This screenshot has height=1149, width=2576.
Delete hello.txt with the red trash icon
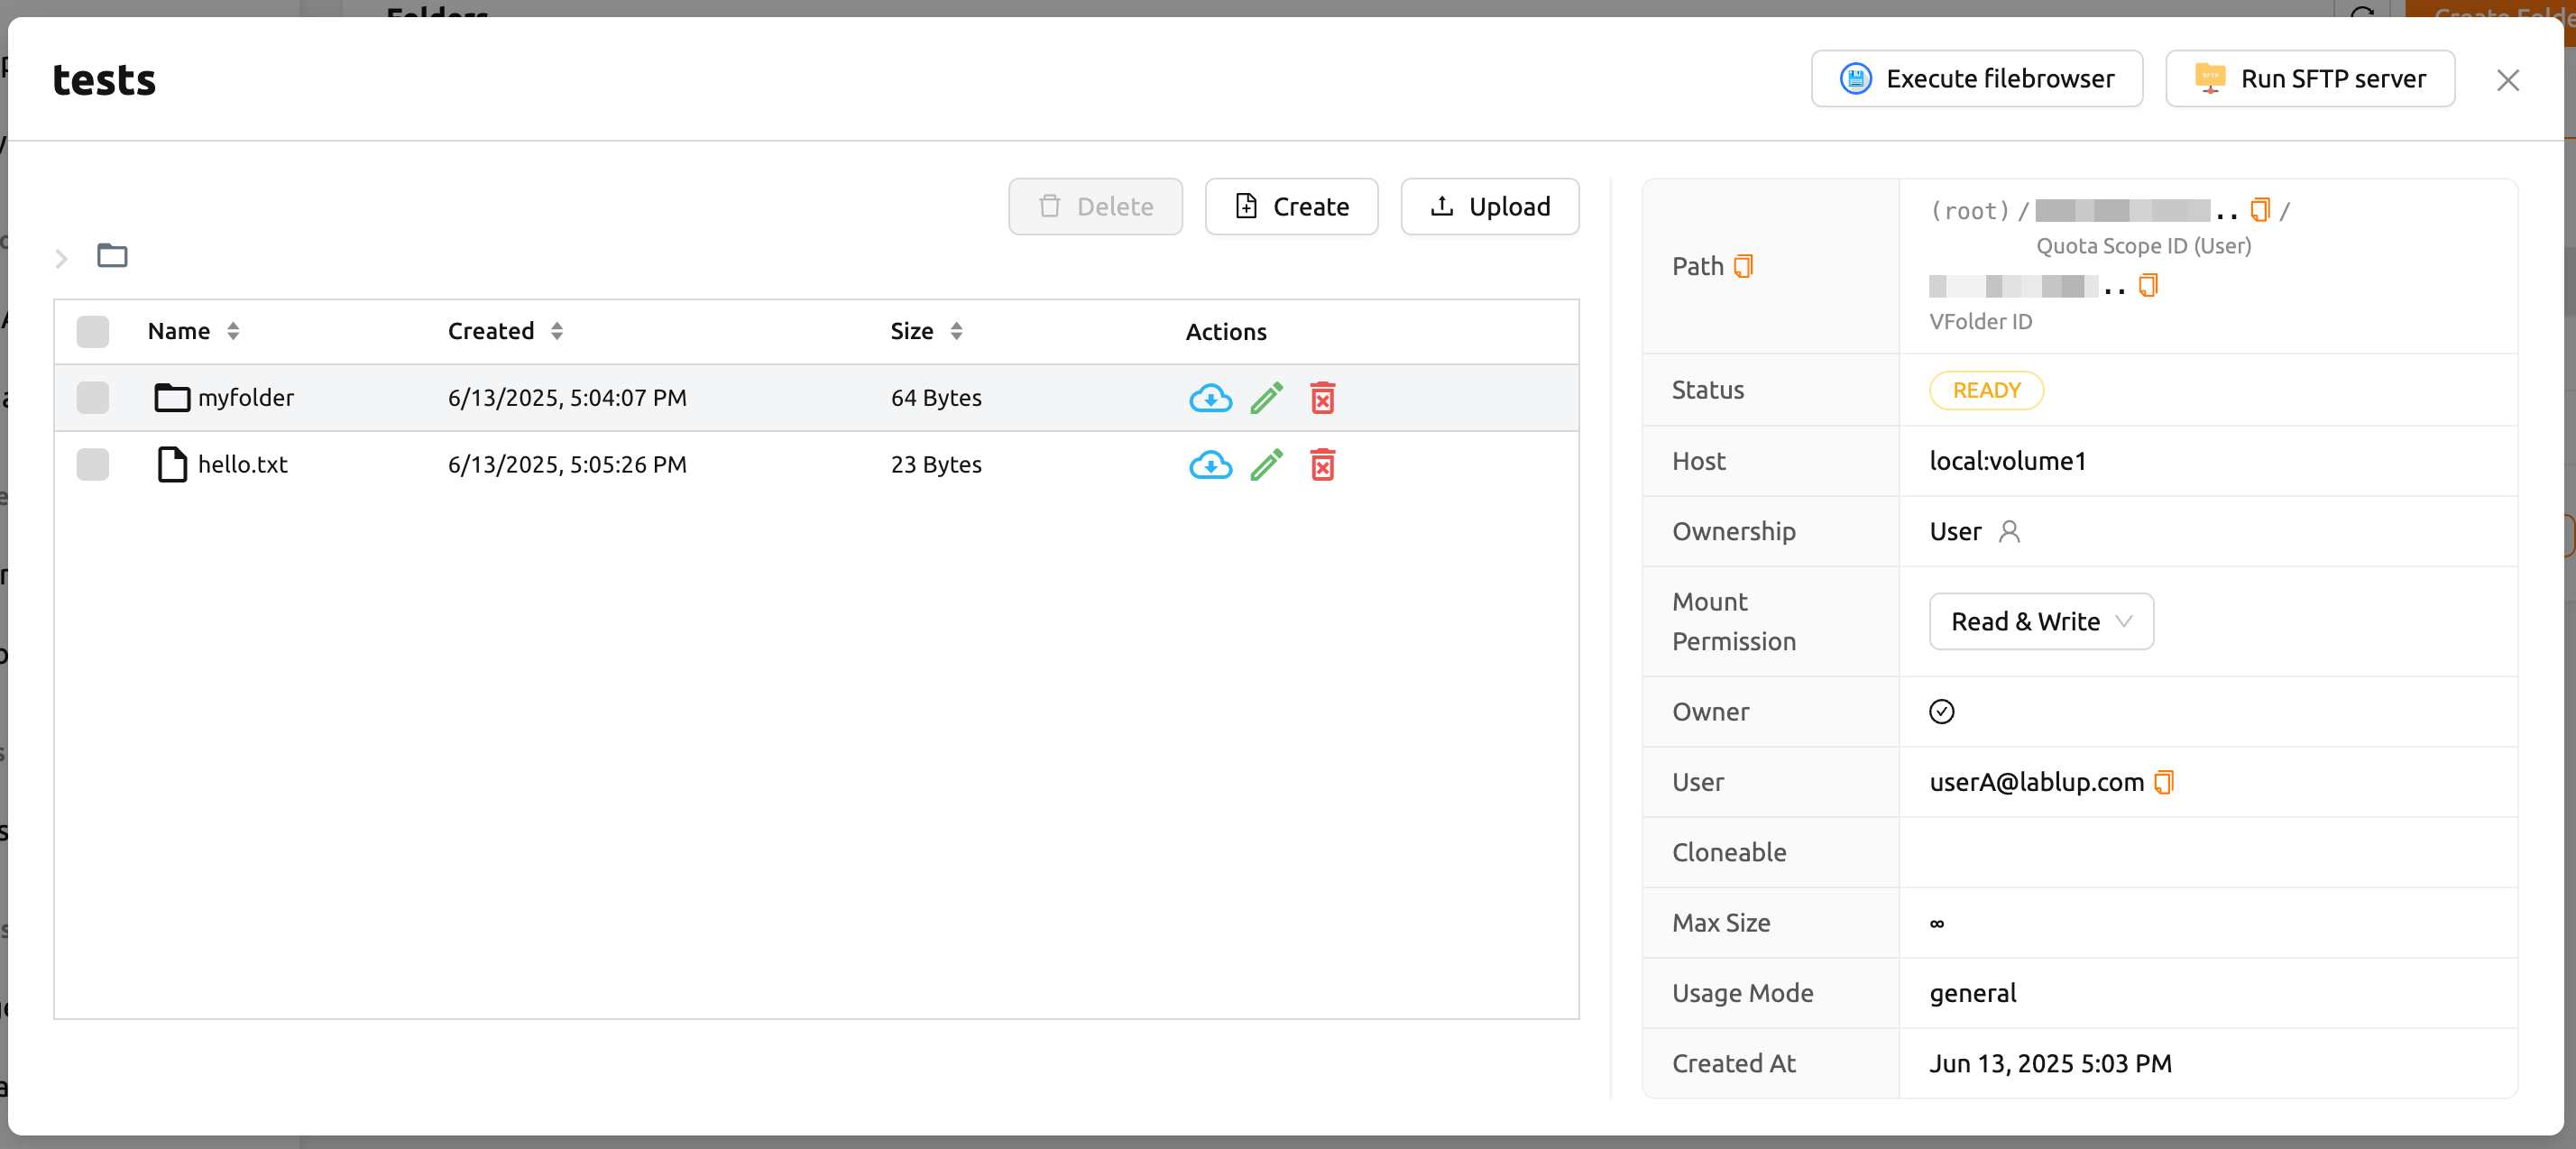[x=1322, y=465]
